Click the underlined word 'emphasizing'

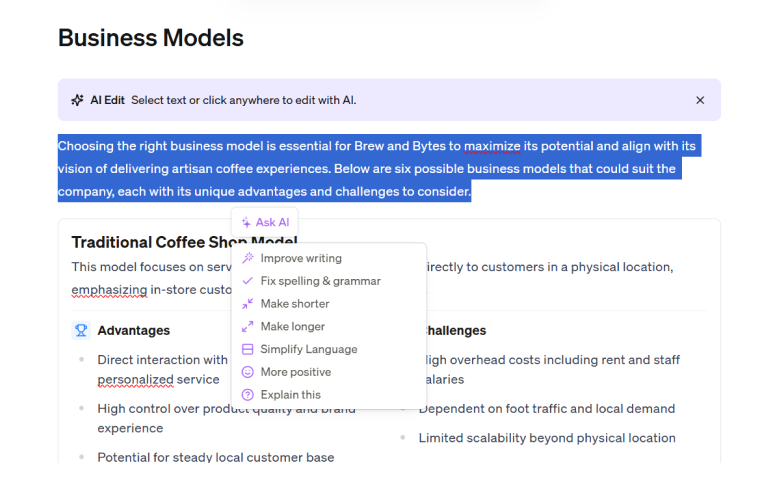coord(109,290)
